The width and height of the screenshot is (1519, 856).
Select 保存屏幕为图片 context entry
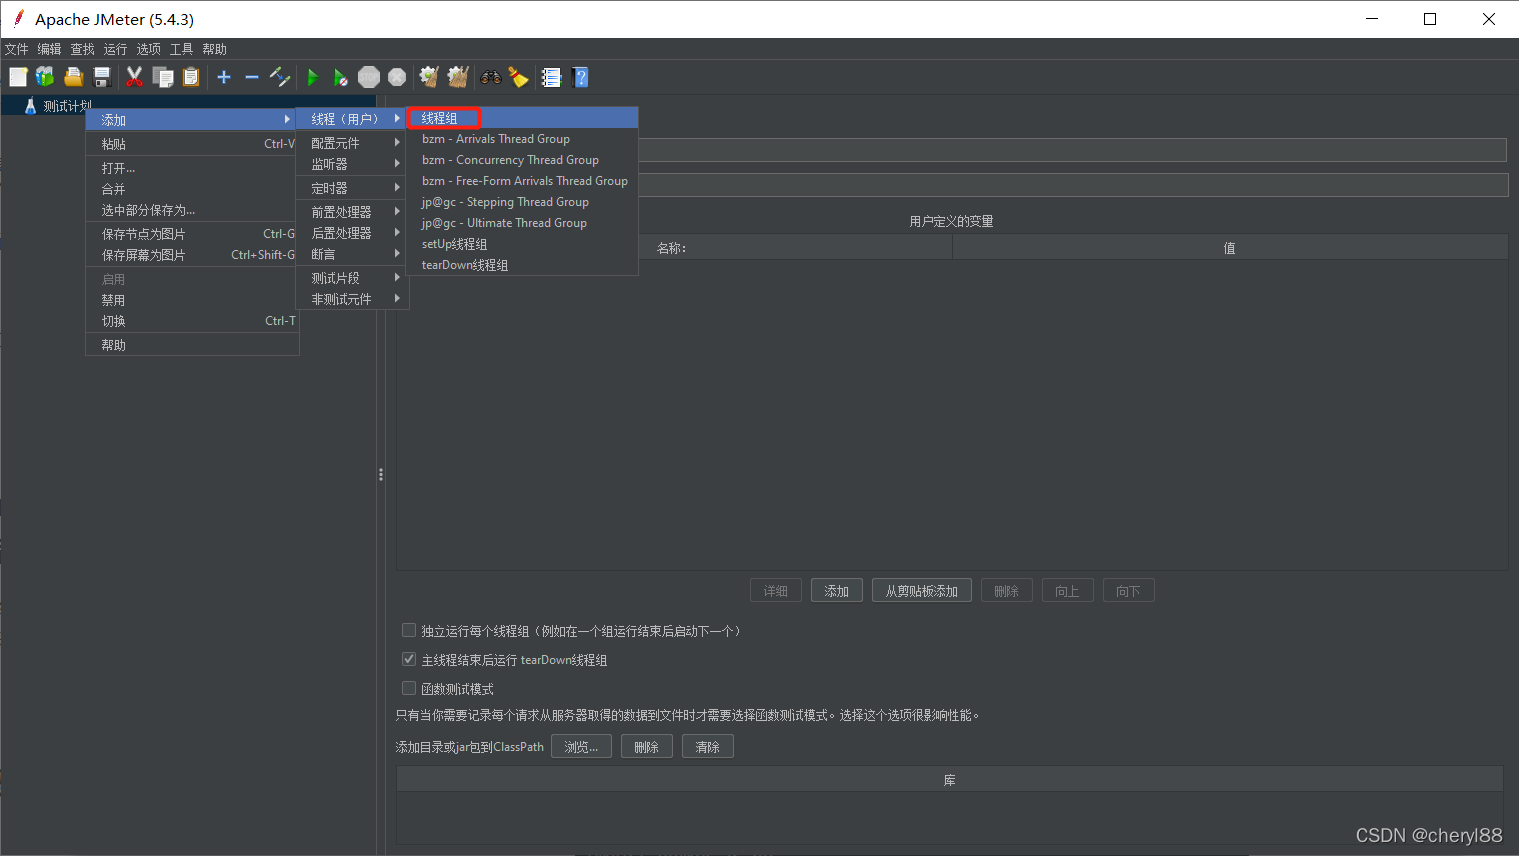[192, 255]
